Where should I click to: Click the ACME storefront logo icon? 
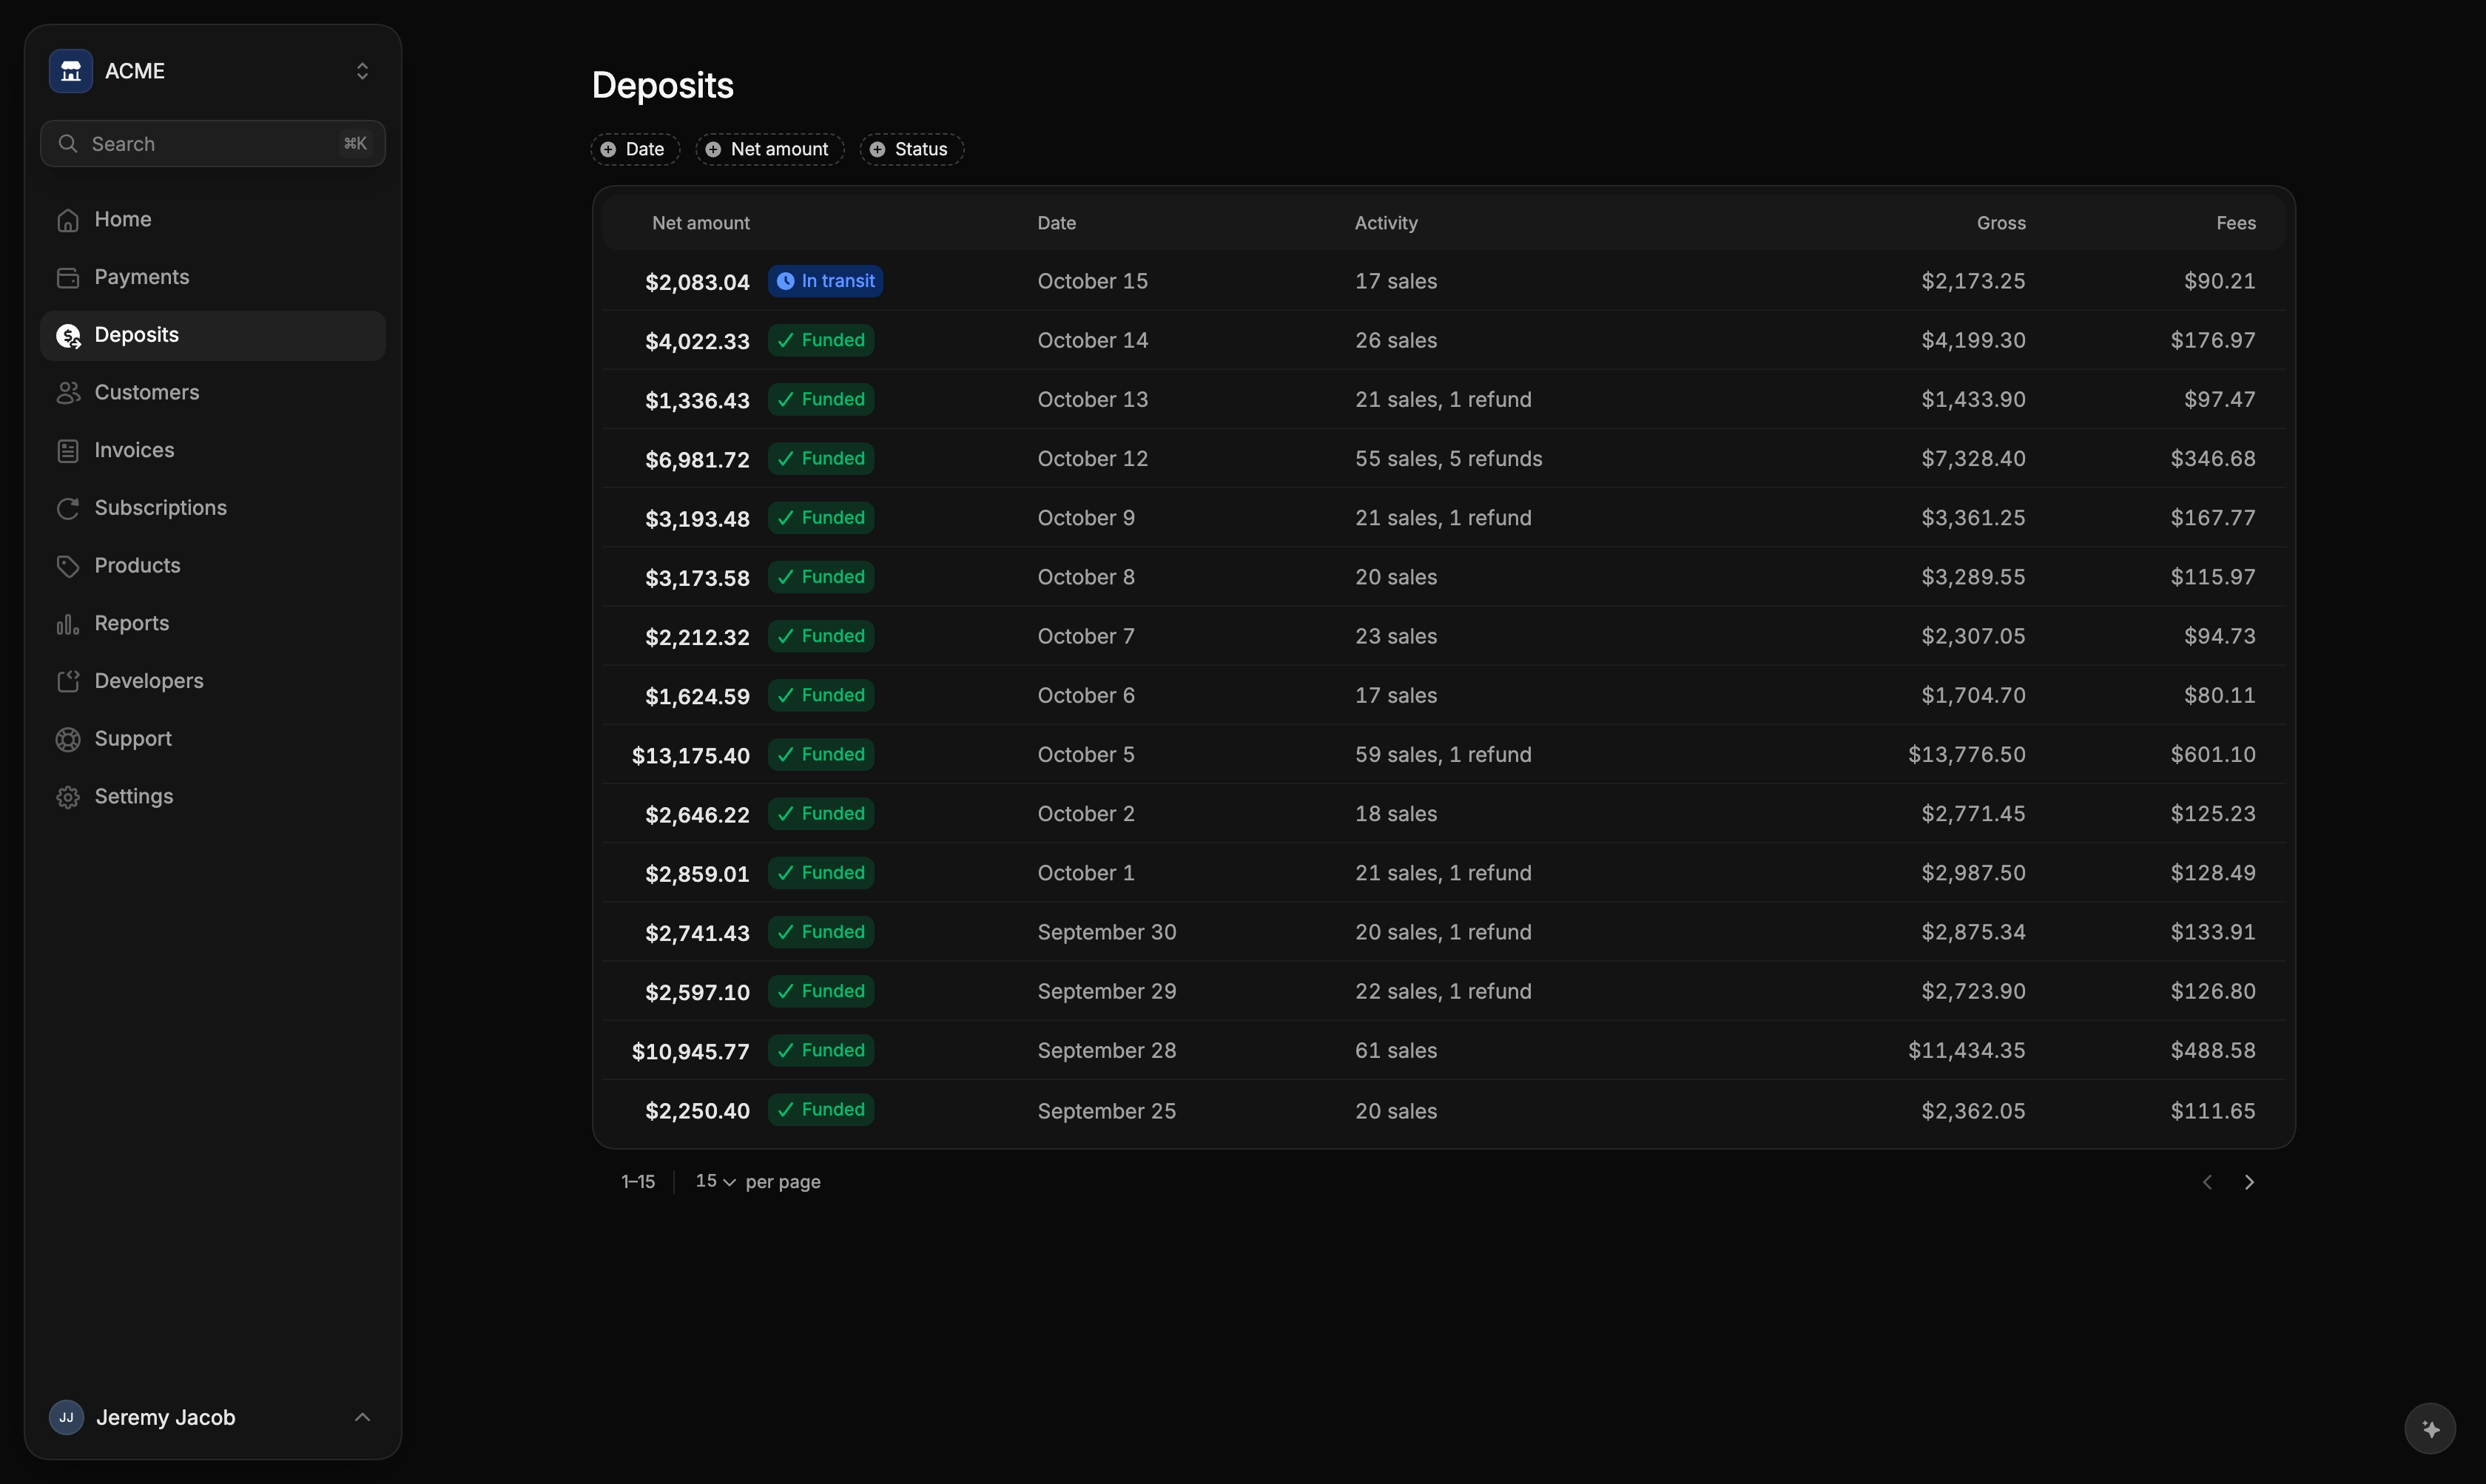coord(71,71)
